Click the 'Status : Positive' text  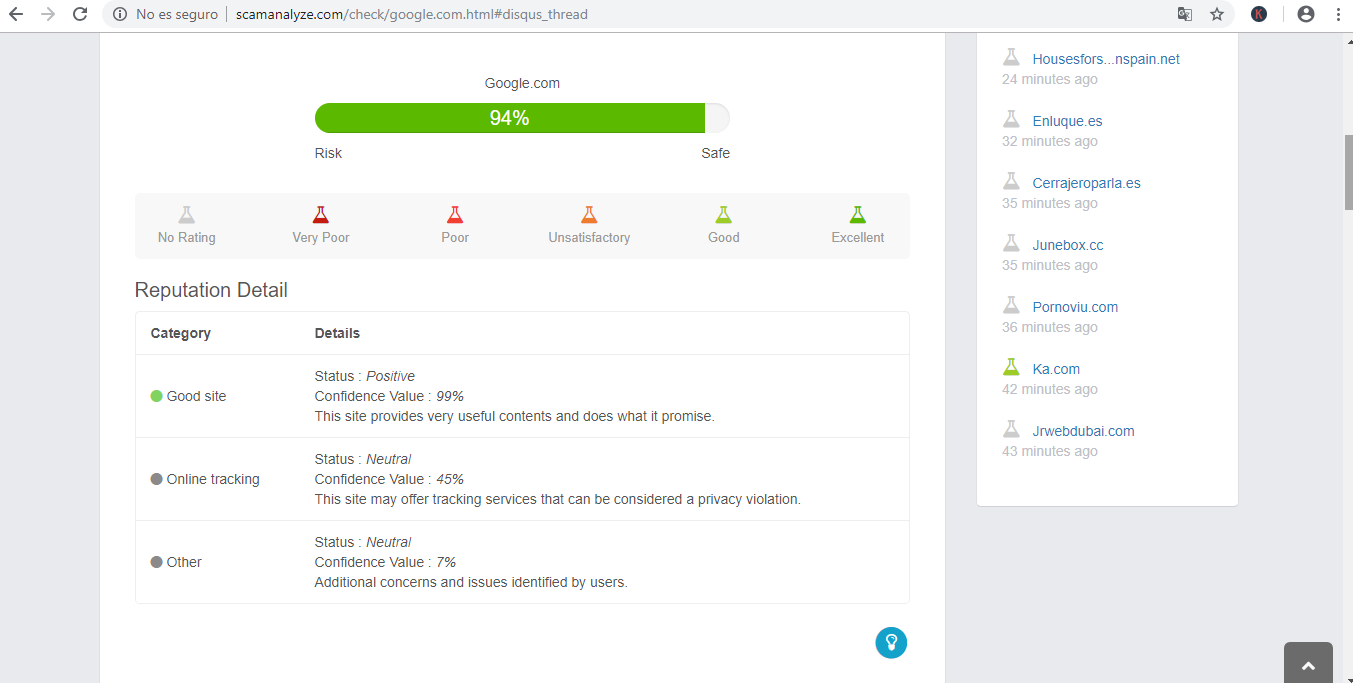364,376
